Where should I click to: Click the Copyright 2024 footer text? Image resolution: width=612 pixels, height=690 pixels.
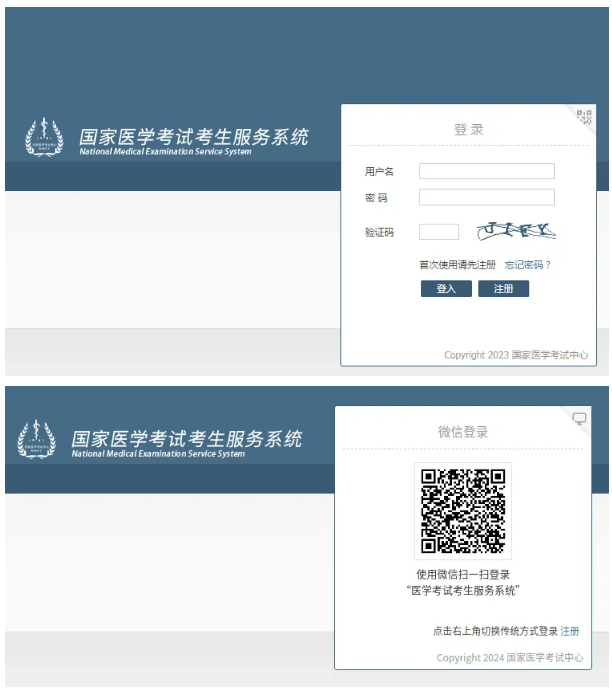tap(510, 657)
